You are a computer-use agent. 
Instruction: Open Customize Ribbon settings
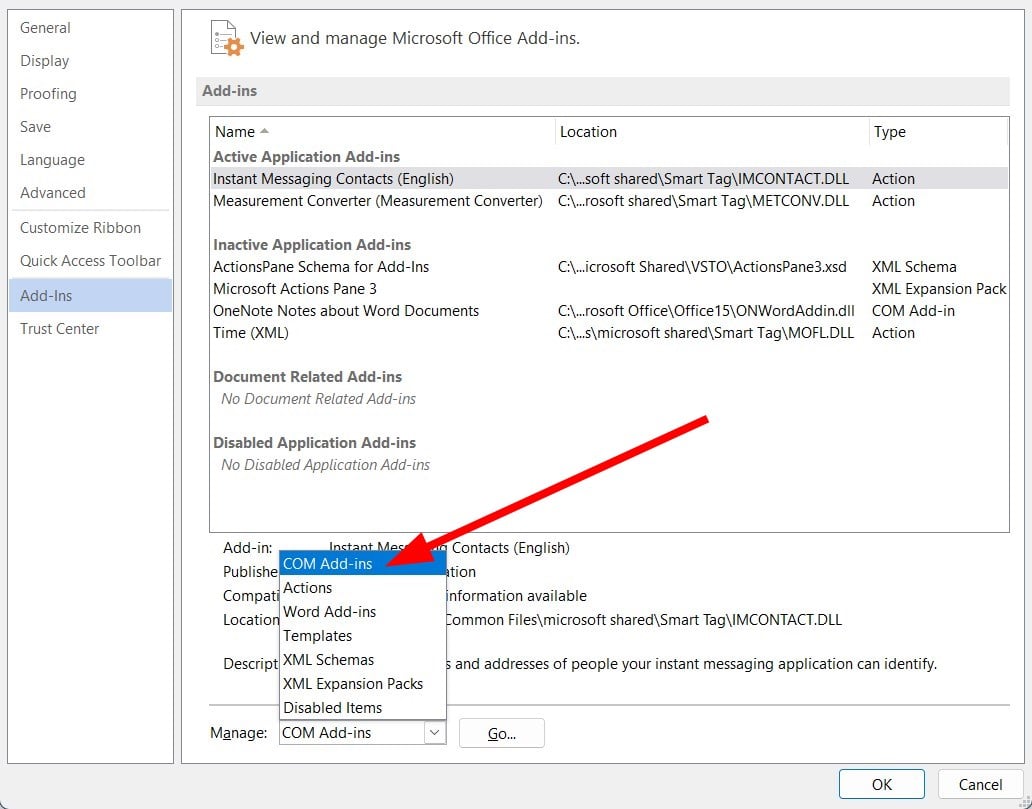tap(80, 228)
